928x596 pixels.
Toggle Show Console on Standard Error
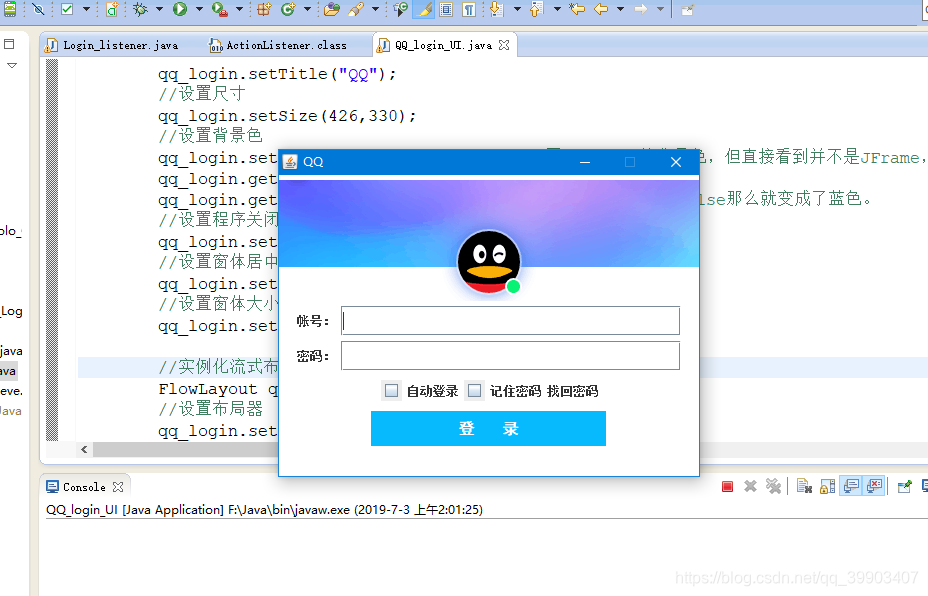(x=874, y=487)
